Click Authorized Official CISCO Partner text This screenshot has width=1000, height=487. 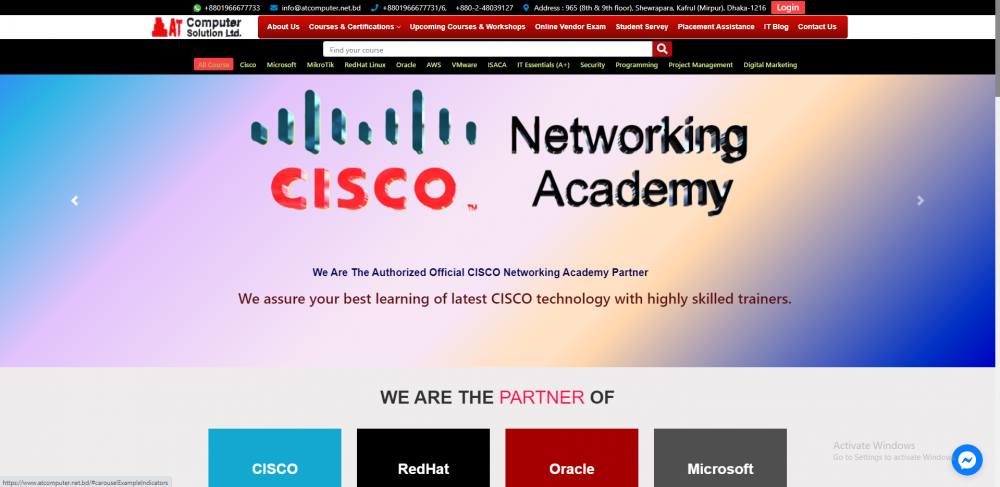[480, 272]
